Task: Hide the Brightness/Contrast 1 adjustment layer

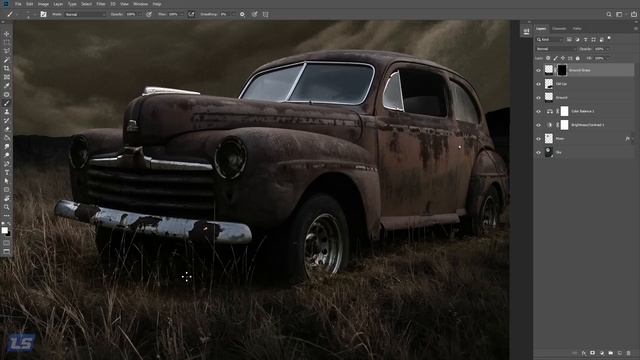Action: coord(538,125)
